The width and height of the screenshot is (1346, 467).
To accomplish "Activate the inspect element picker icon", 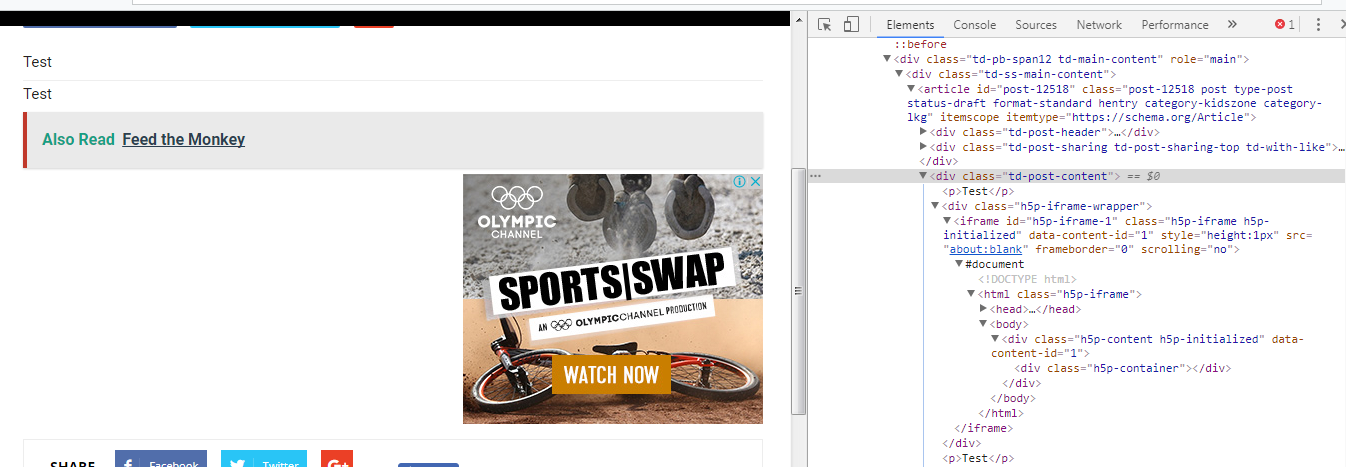I will pyautogui.click(x=825, y=24).
